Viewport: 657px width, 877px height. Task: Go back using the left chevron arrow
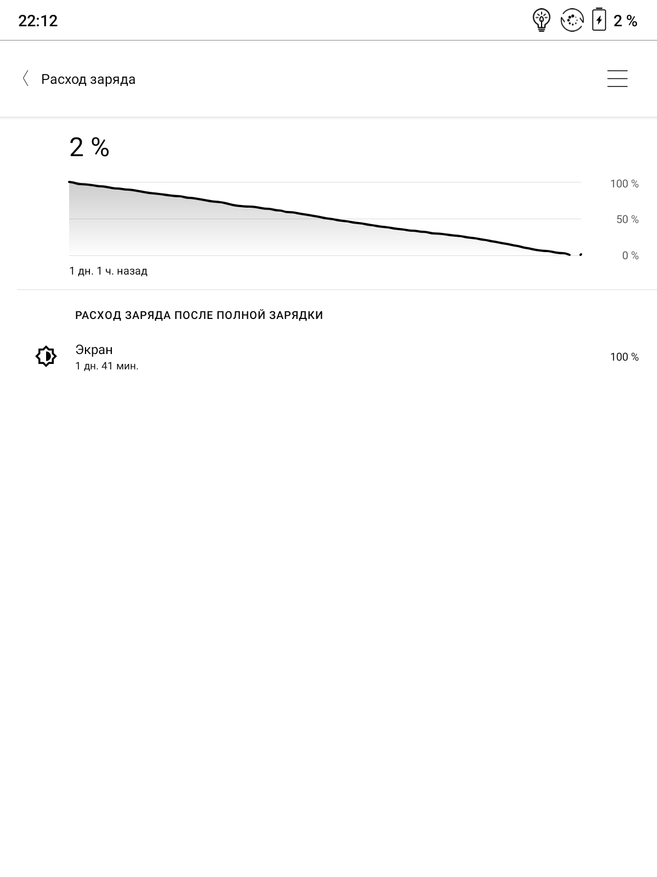point(25,79)
